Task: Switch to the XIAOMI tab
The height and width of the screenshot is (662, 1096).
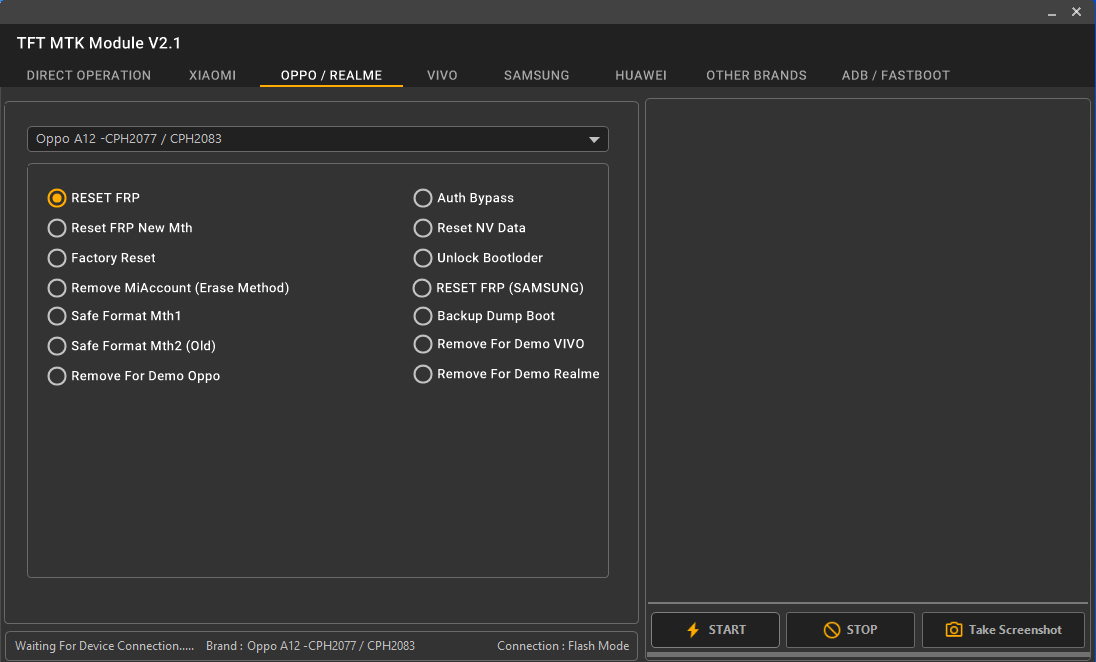Action: (x=212, y=75)
